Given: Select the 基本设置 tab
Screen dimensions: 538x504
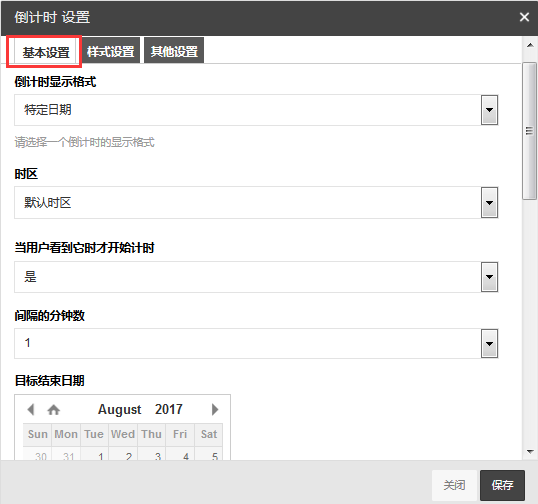Looking at the screenshot, I should [x=45, y=51].
